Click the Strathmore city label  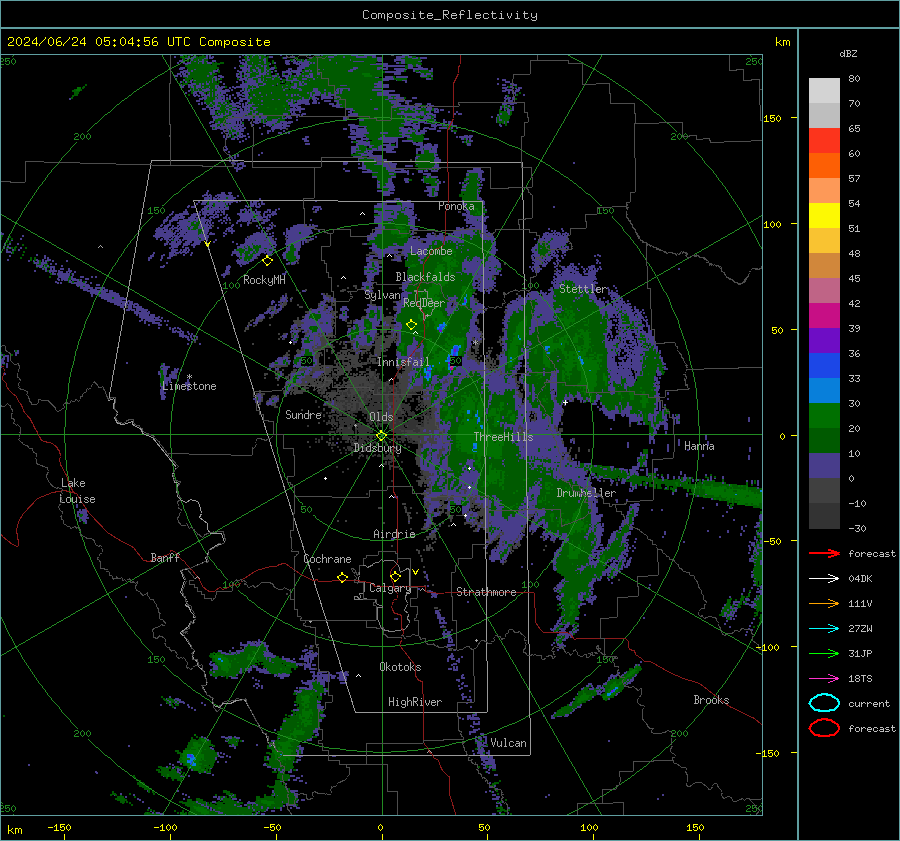486,592
